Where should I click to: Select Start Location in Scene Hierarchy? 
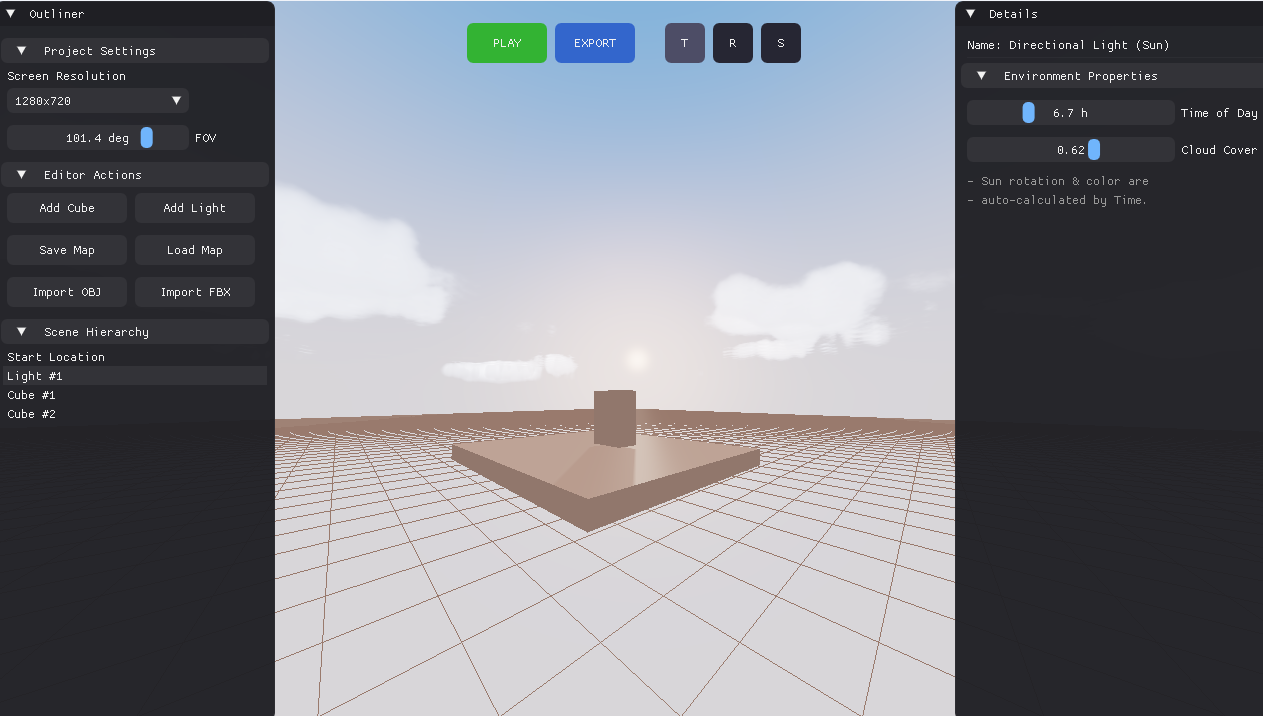coord(56,357)
